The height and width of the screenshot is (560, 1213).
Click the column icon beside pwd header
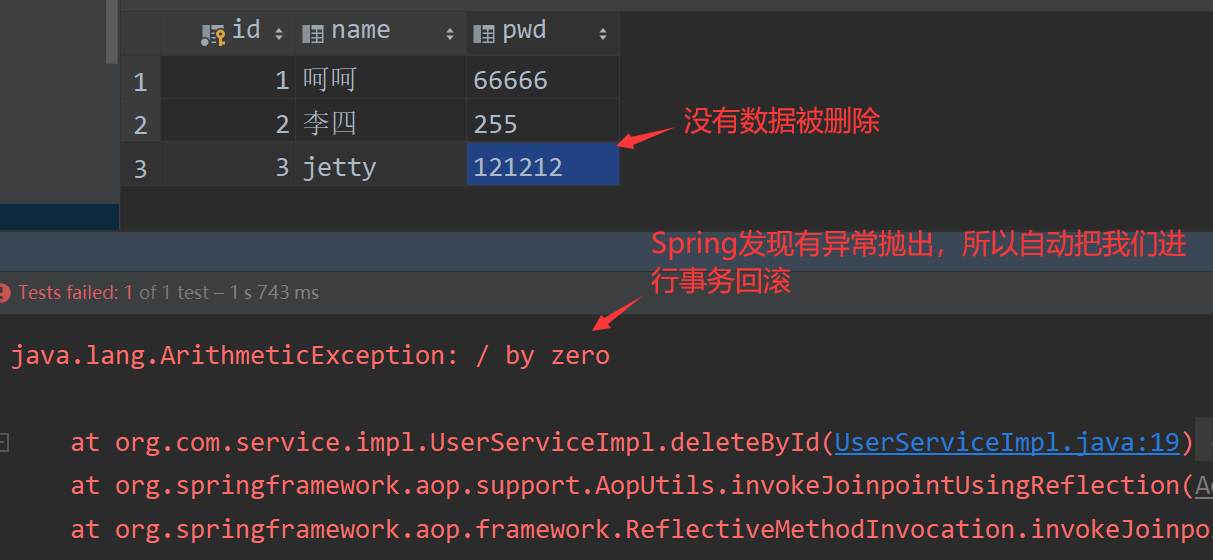pos(484,34)
